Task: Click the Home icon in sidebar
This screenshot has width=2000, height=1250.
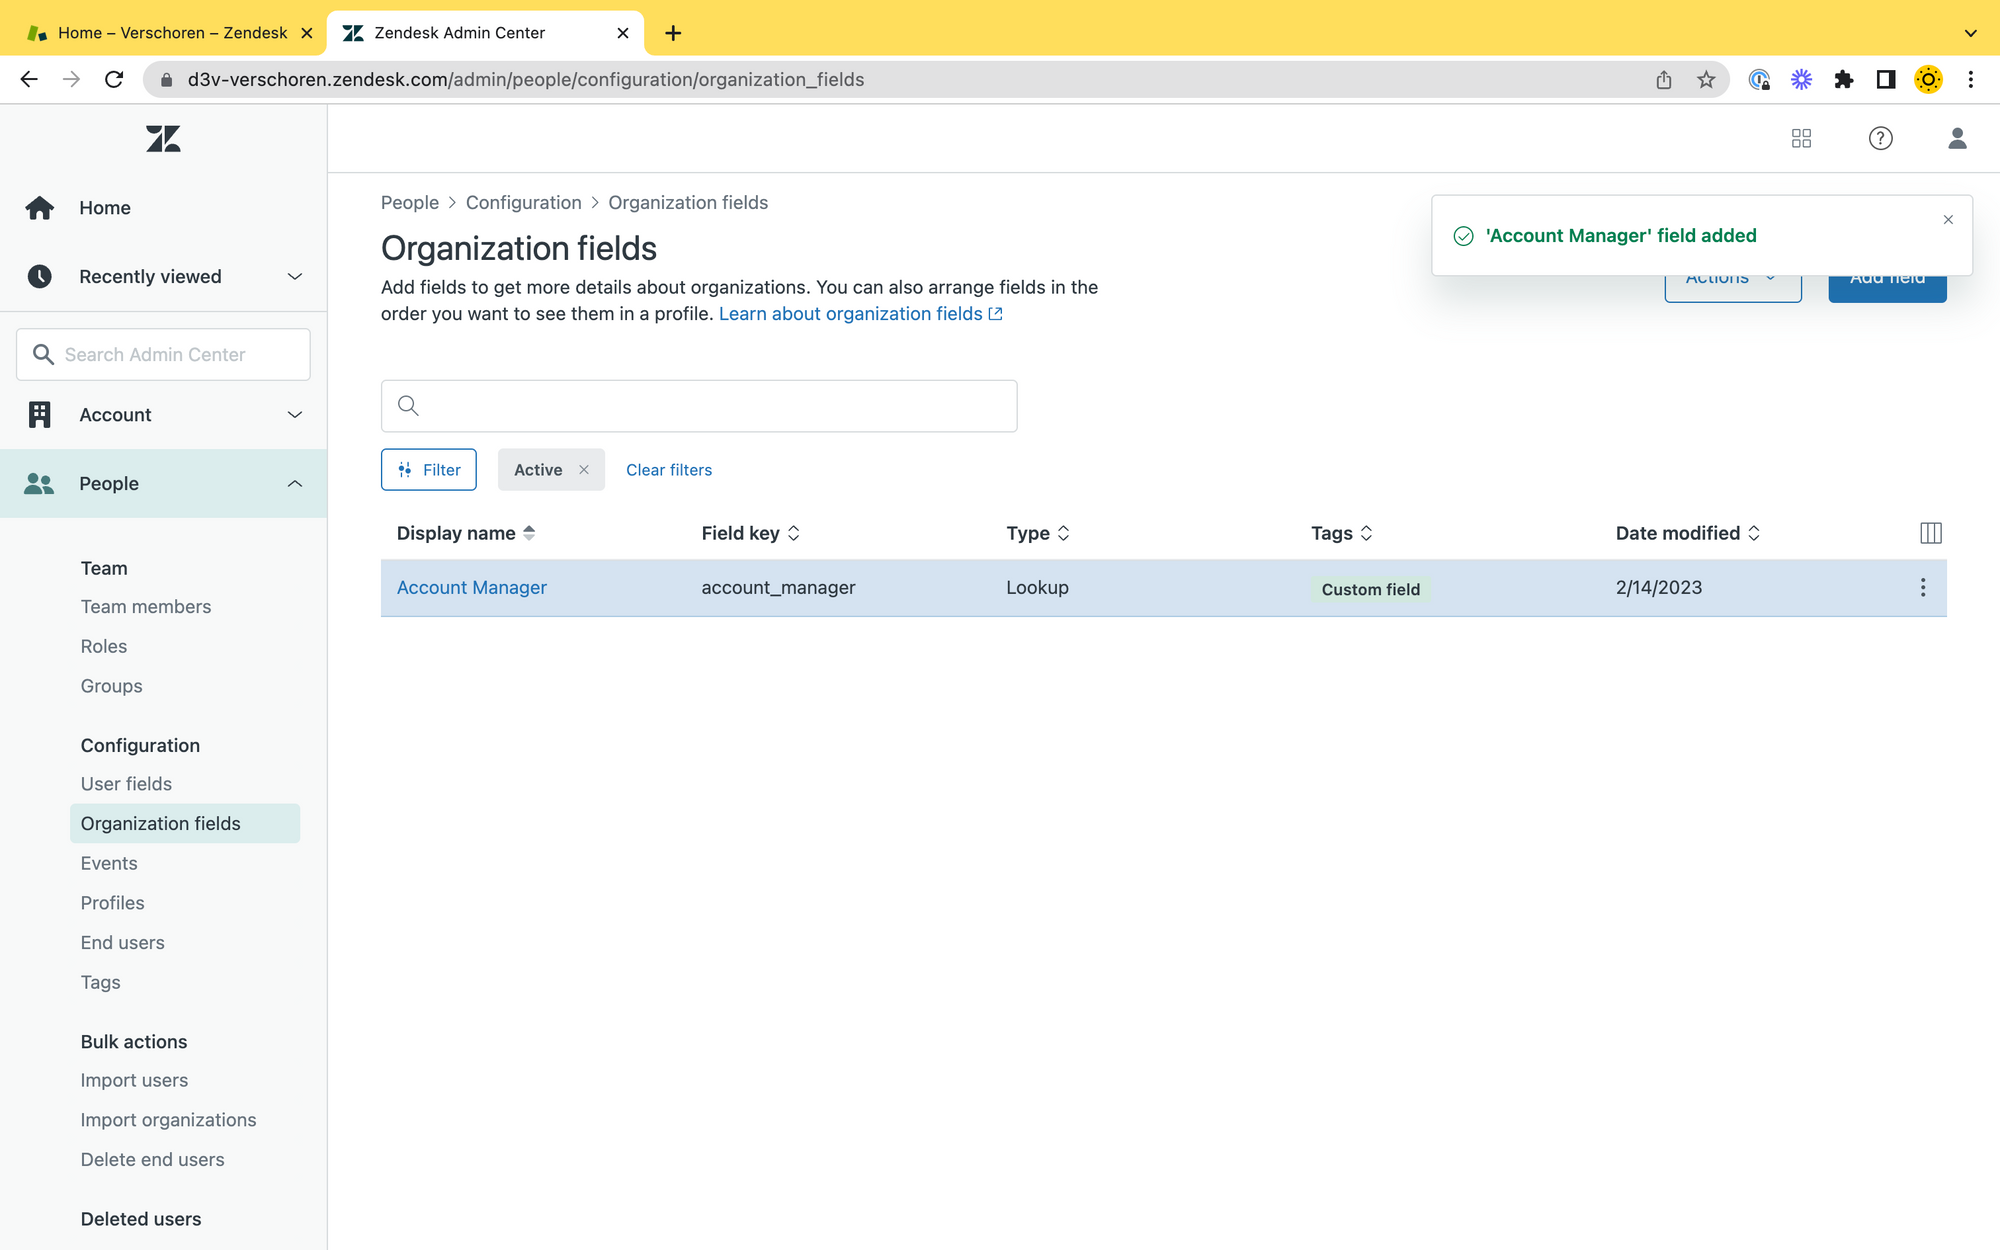Action: (40, 208)
